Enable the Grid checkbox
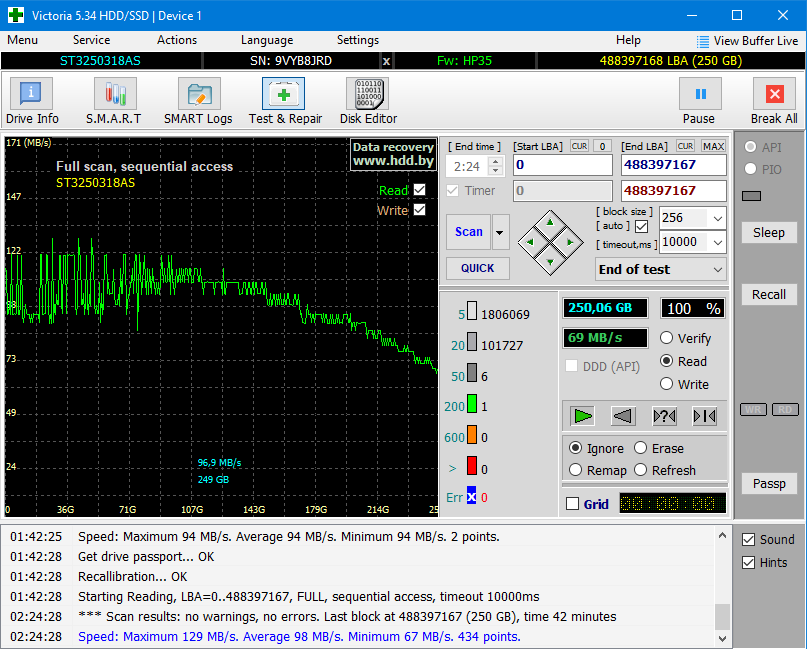The width and height of the screenshot is (807, 649). coord(572,504)
